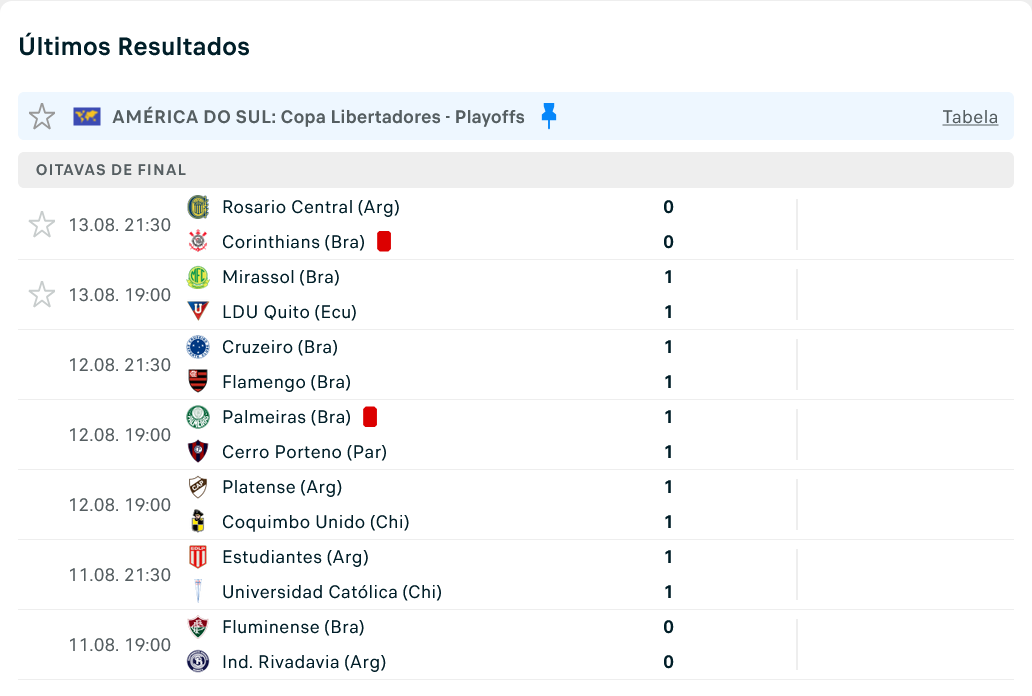Select the Oitavas de Final round header
The width and height of the screenshot is (1032, 696).
[x=516, y=170]
